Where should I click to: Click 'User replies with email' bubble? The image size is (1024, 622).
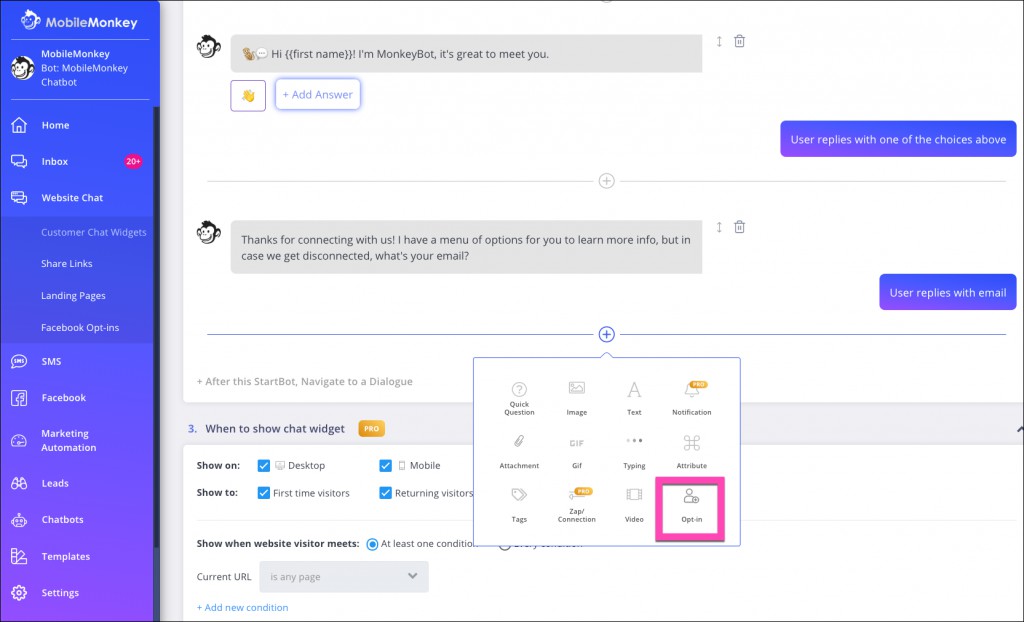point(948,292)
